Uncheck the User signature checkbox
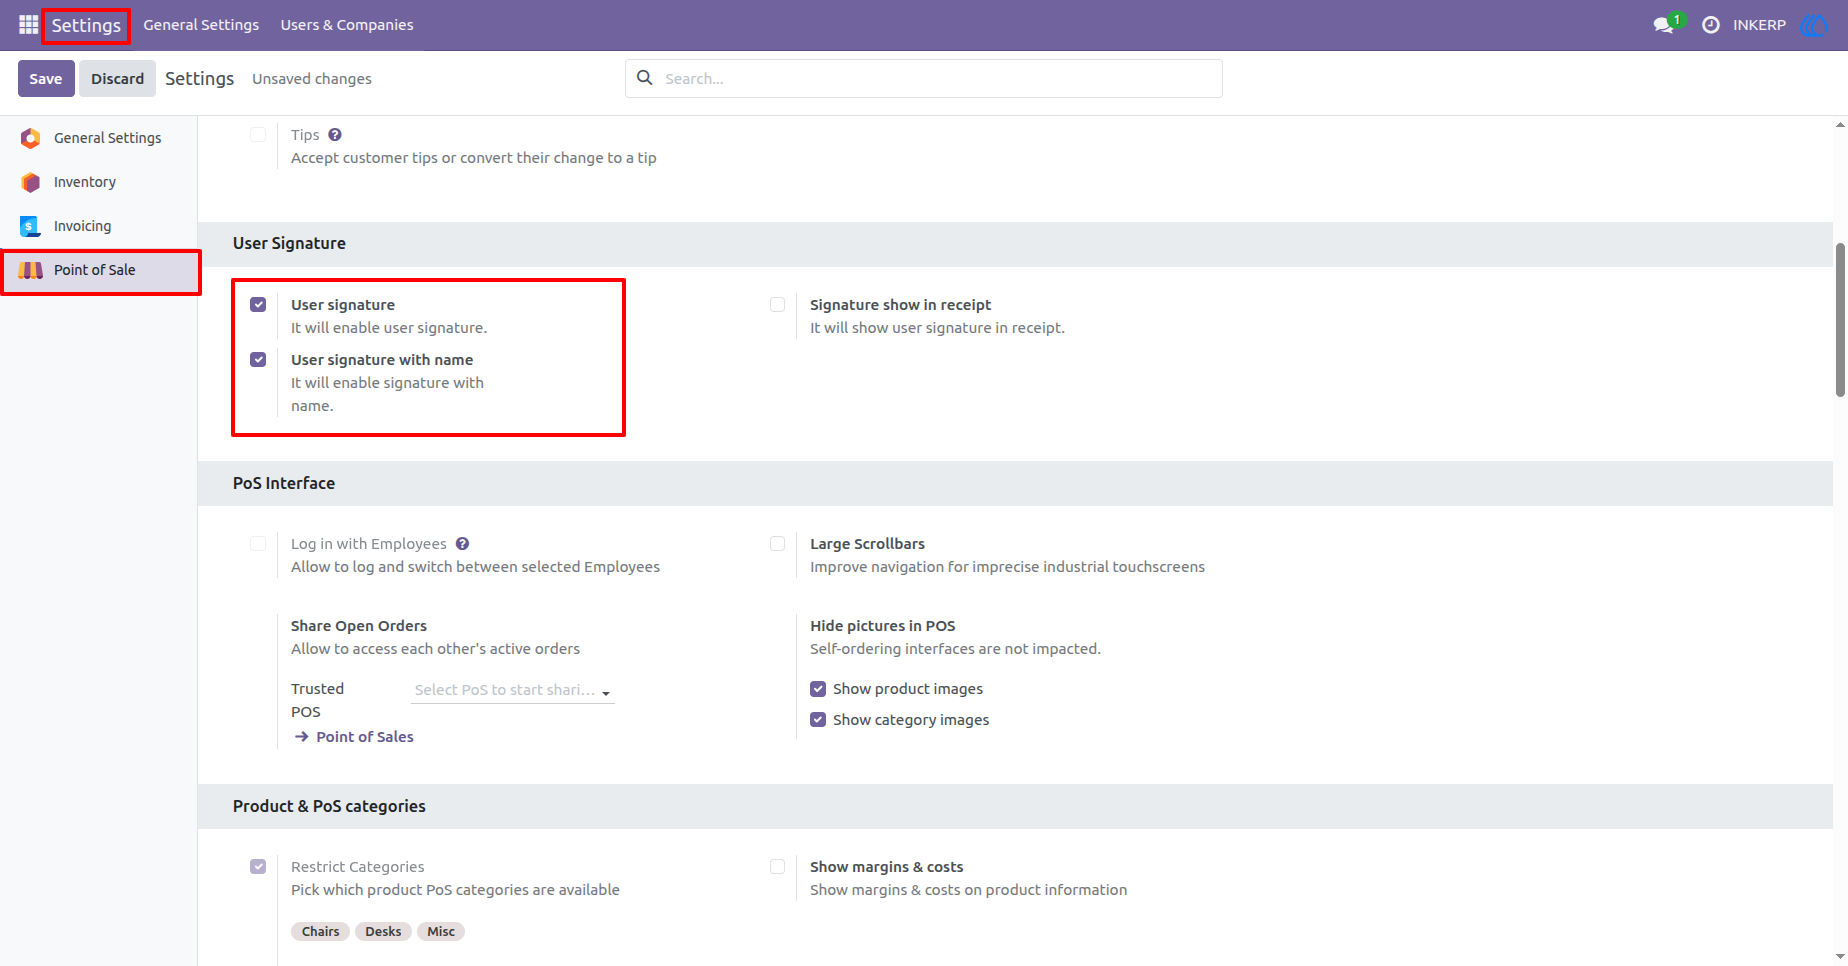Viewport: 1848px width, 966px height. point(258,305)
